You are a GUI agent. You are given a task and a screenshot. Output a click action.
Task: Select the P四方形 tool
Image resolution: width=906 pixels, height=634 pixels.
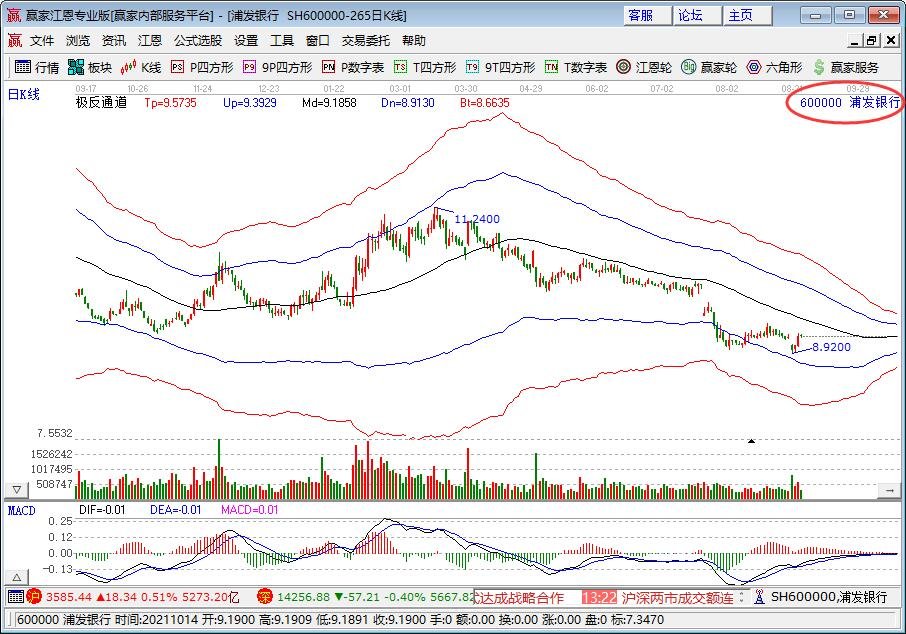click(202, 68)
